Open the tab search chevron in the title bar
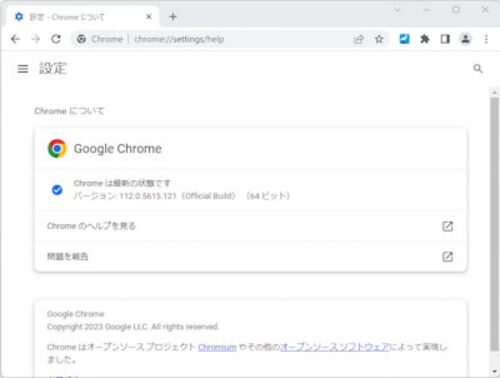This screenshot has width=500, height=378. pos(397,10)
